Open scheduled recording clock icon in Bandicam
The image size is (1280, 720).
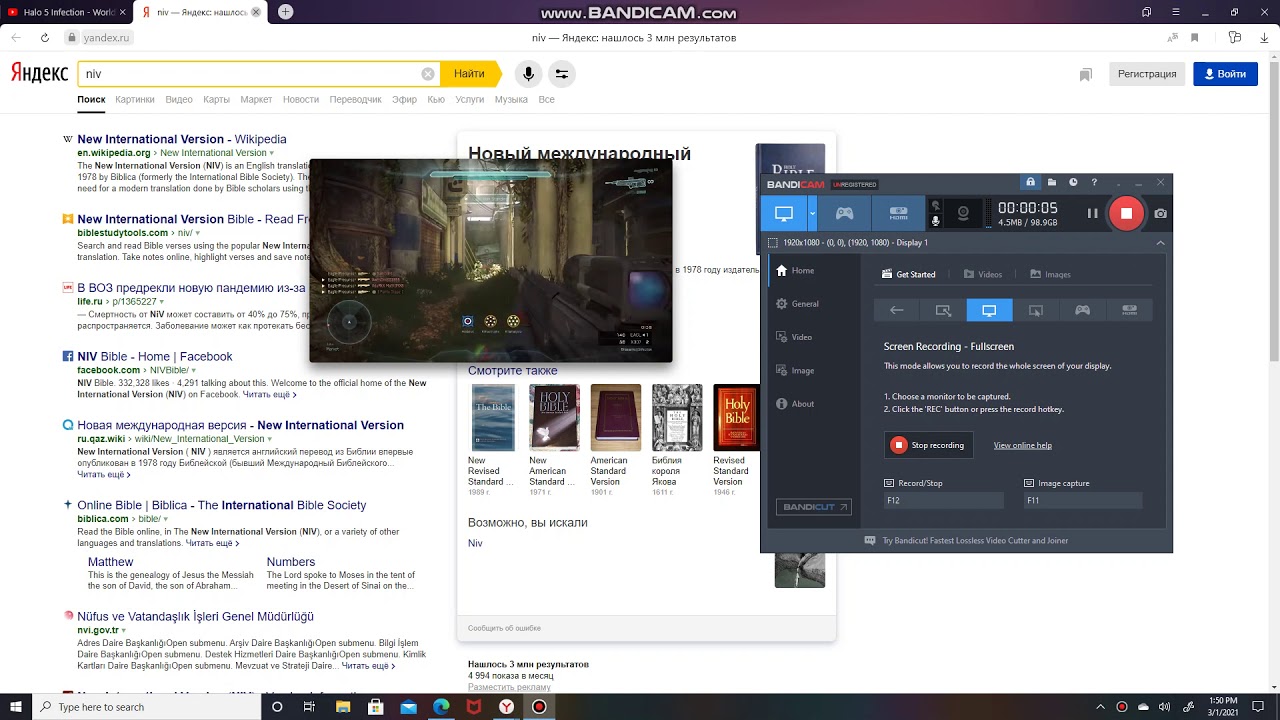[1073, 183]
